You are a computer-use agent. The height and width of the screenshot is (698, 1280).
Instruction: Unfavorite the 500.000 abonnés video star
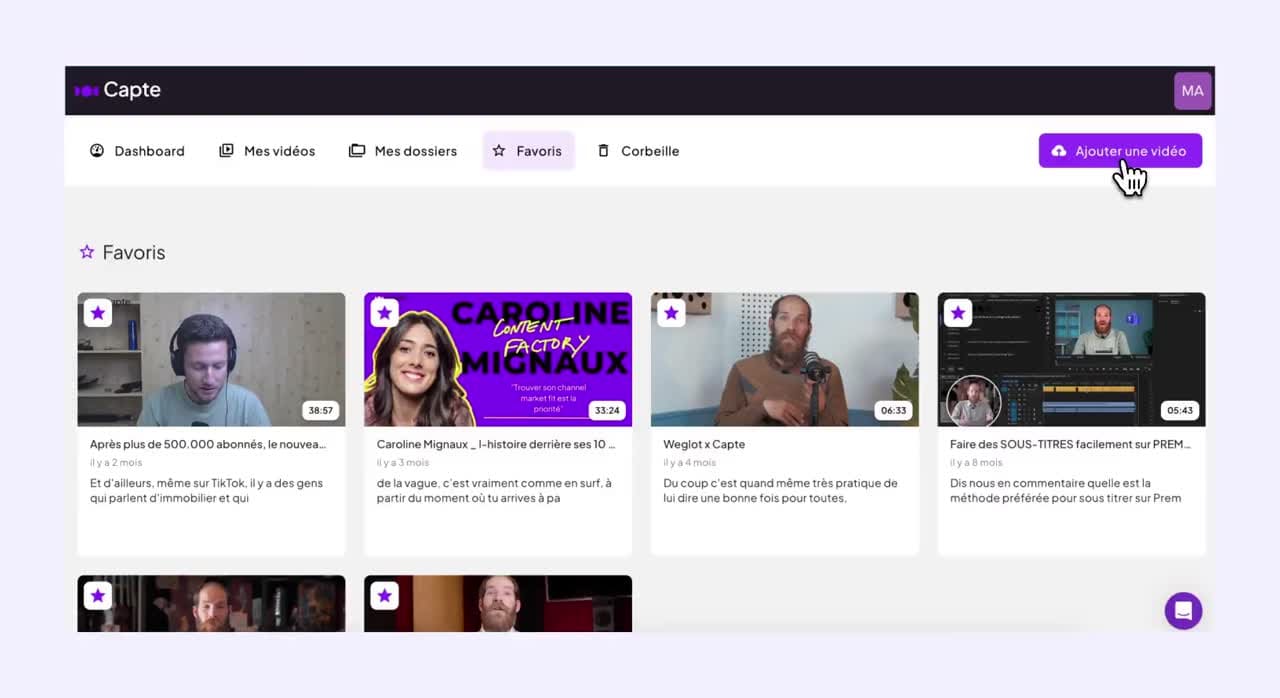(x=97, y=313)
